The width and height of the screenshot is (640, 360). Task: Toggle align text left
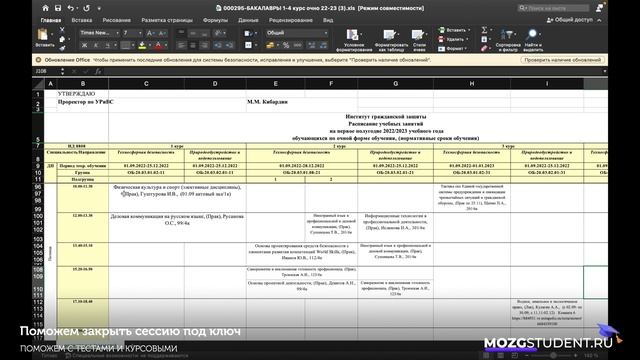[x=181, y=45]
